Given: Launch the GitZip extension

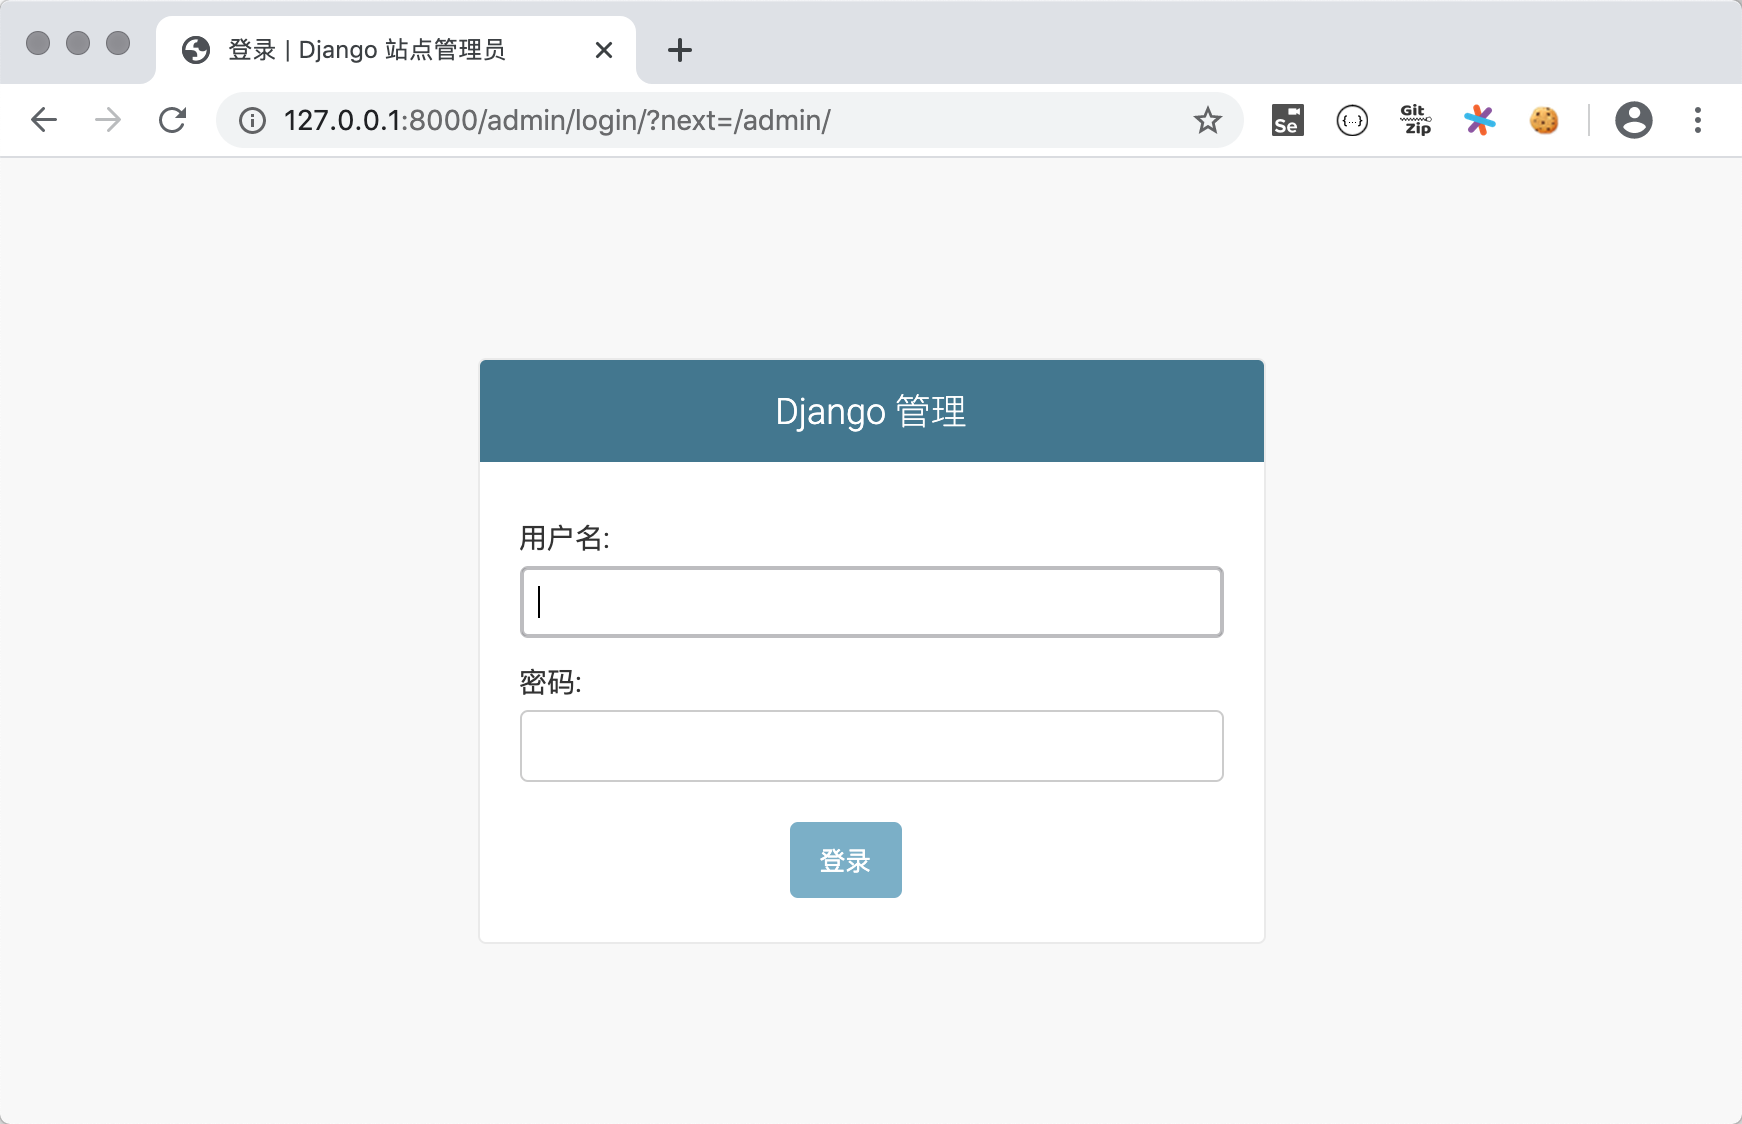Looking at the screenshot, I should click(x=1416, y=120).
